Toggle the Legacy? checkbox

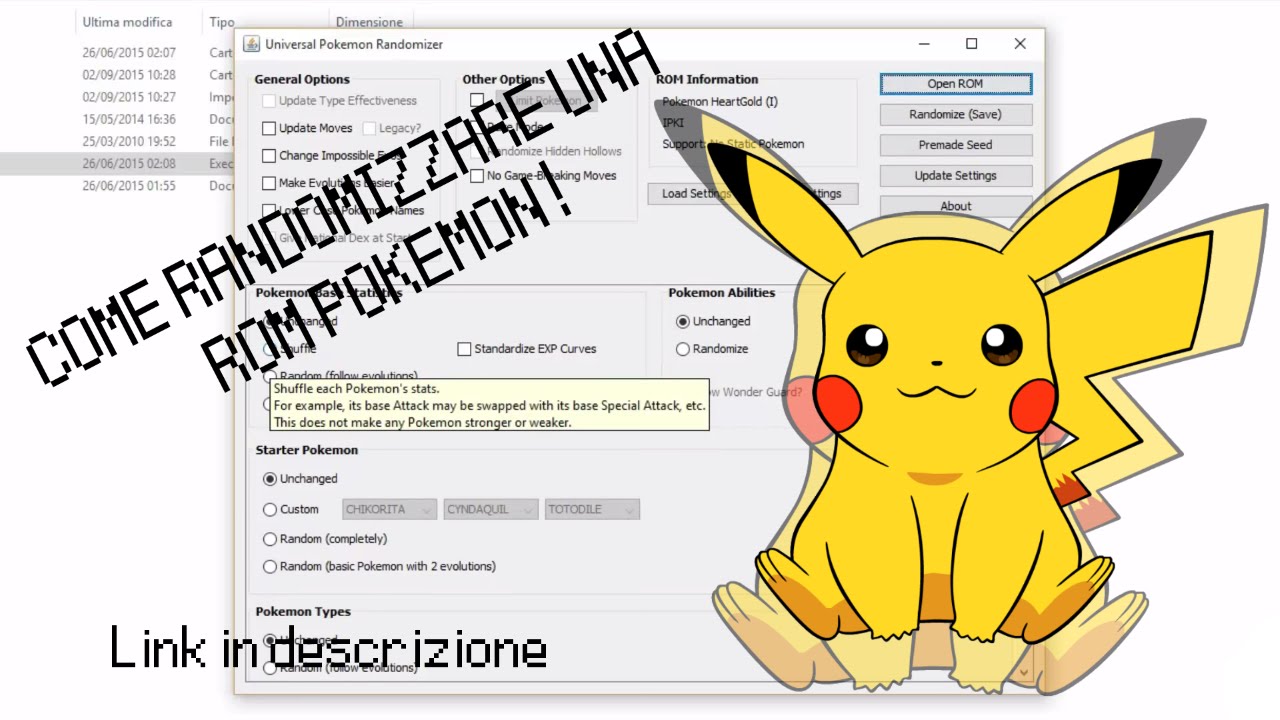pos(370,128)
